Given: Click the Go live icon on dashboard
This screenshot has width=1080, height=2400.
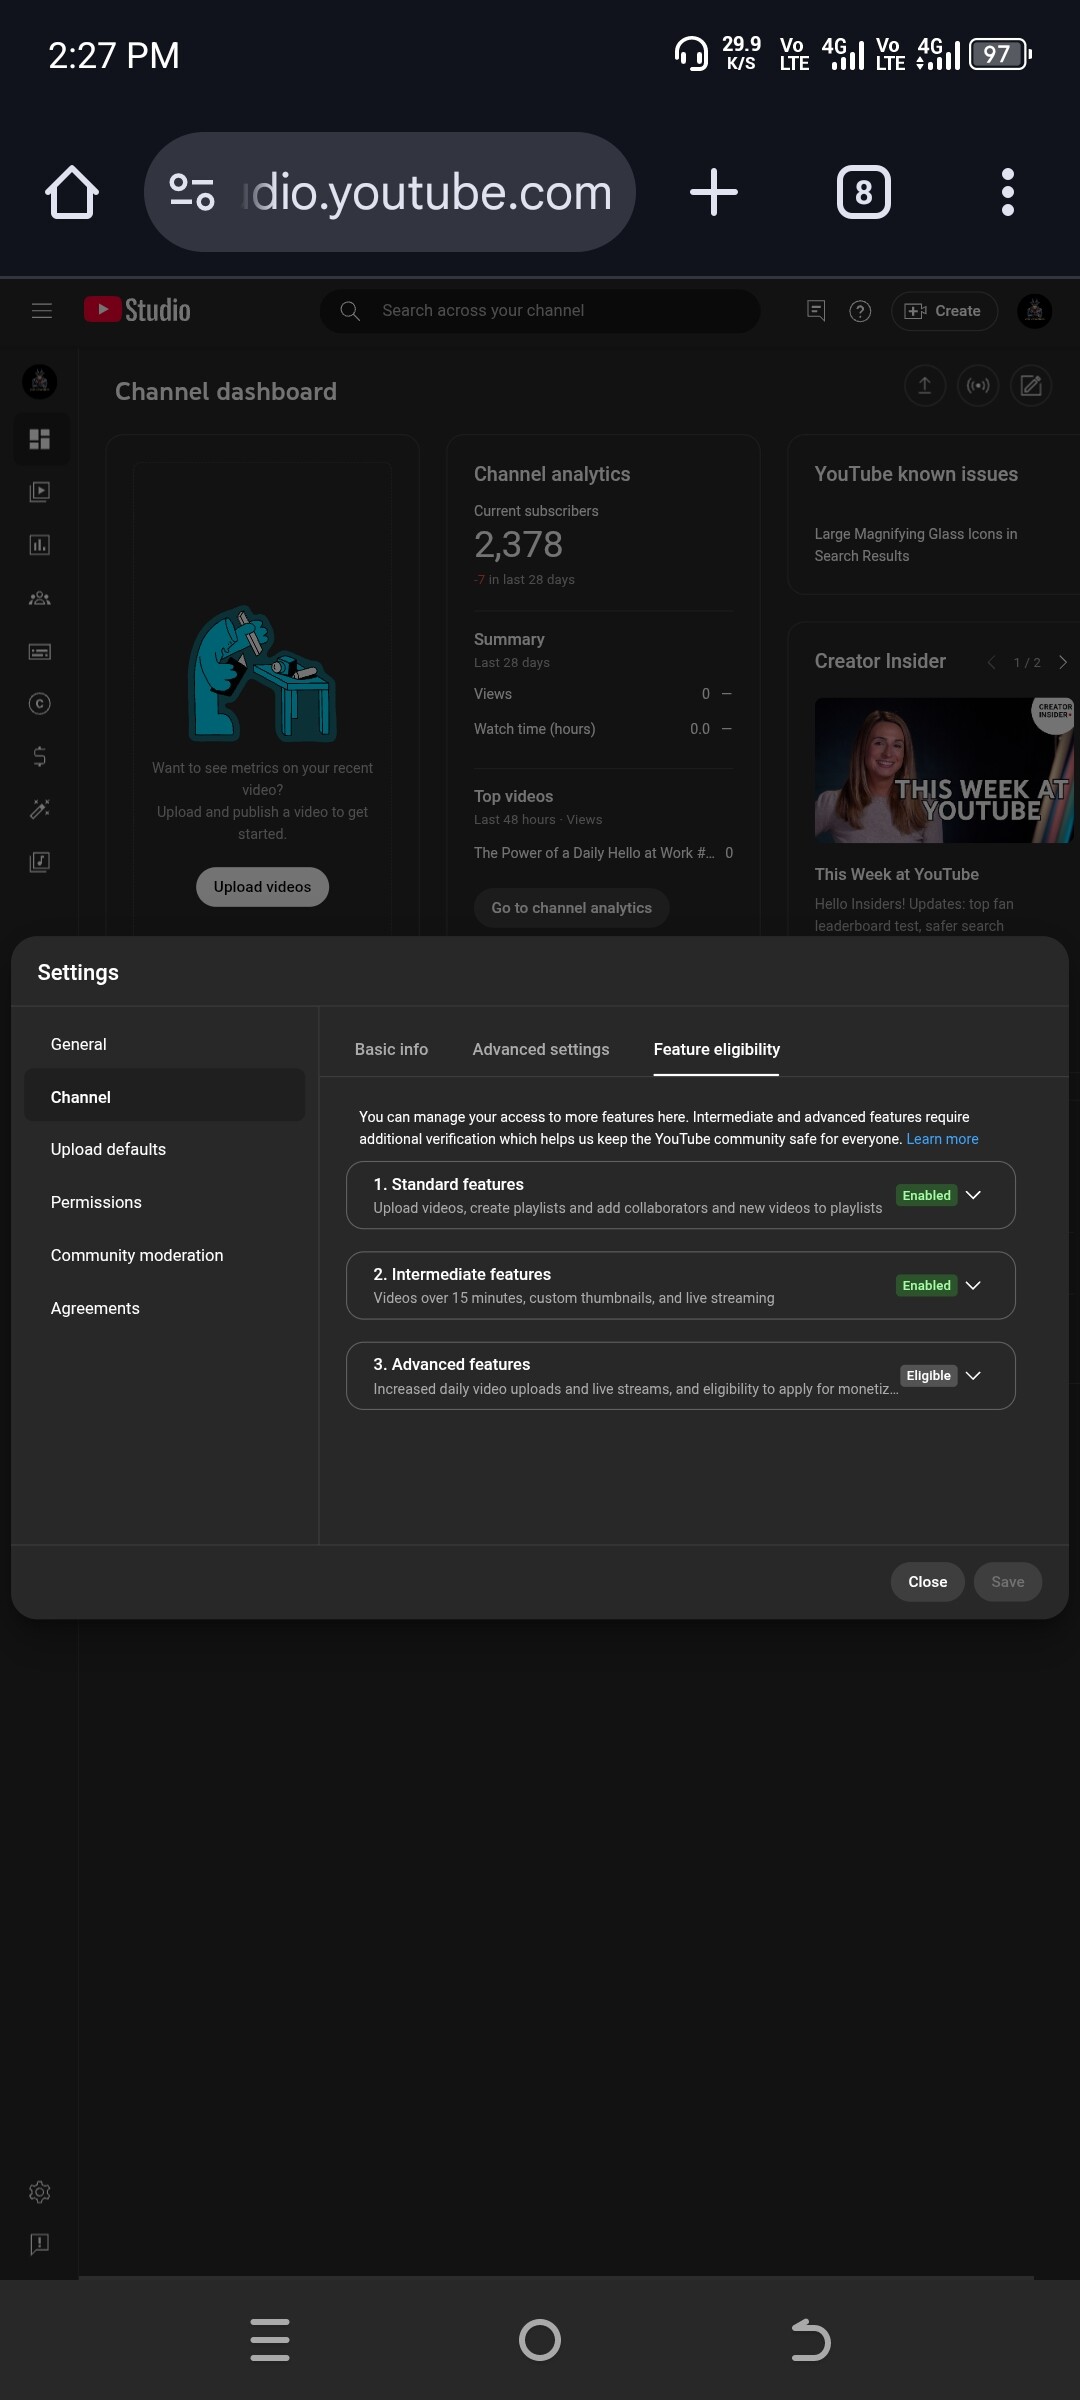Looking at the screenshot, I should pos(978,386).
